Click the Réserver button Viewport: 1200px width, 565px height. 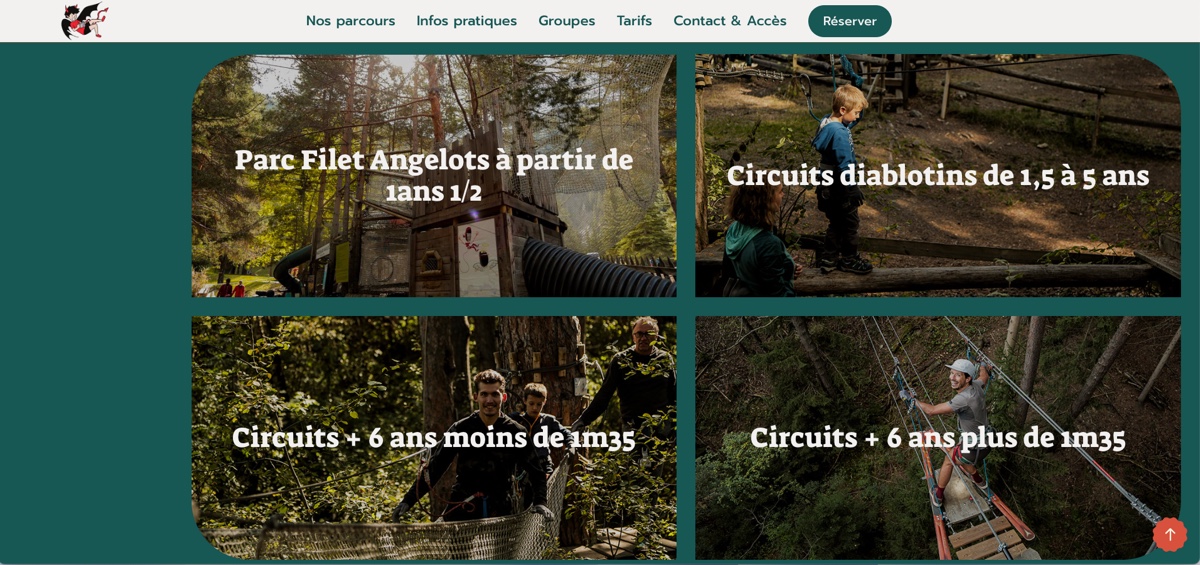click(x=850, y=21)
